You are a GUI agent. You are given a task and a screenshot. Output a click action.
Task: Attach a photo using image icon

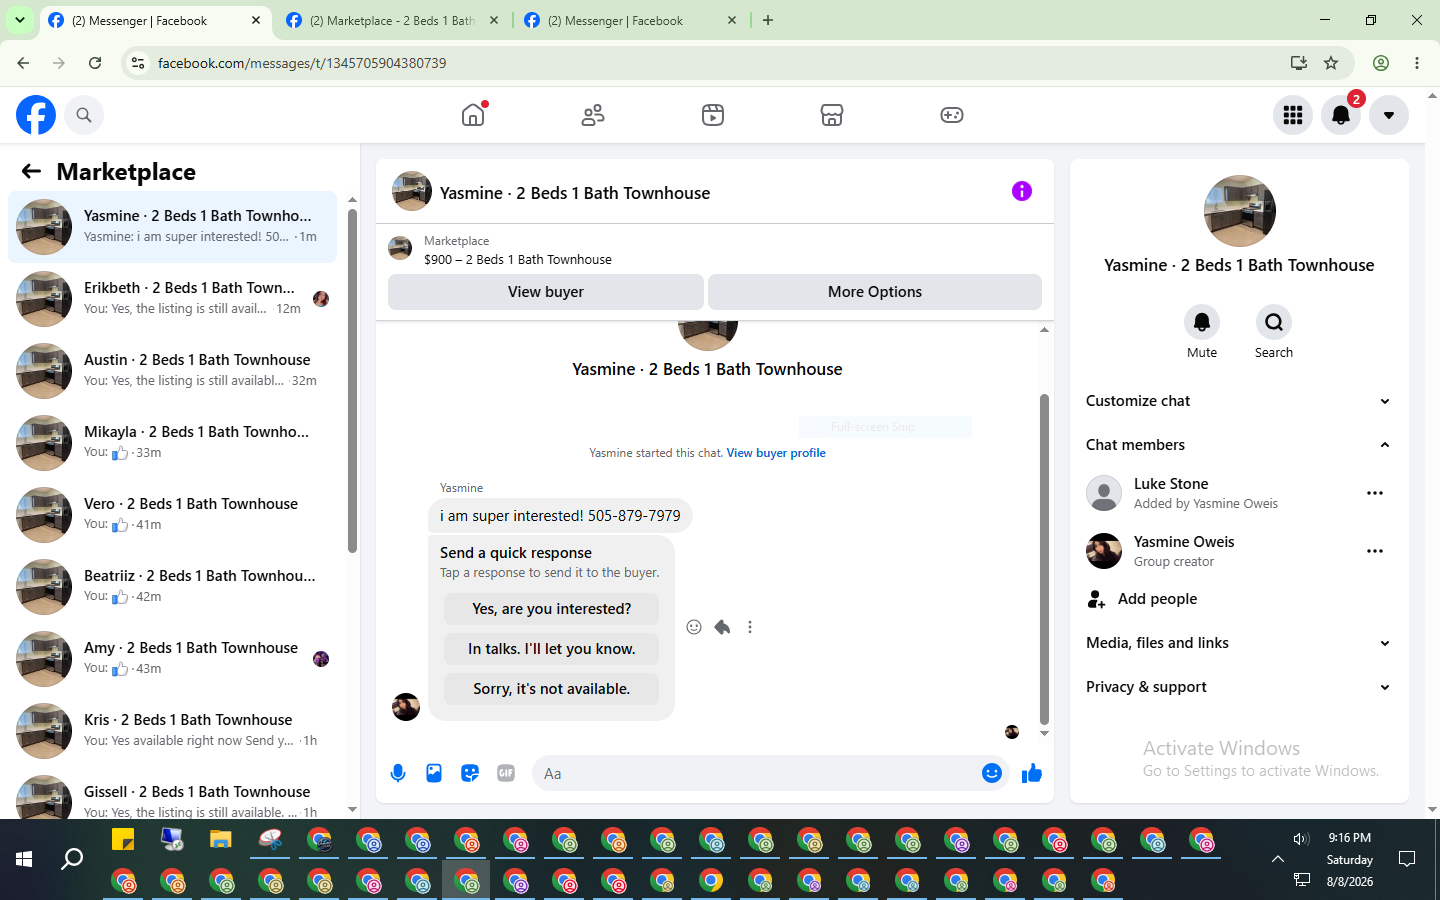pyautogui.click(x=434, y=773)
